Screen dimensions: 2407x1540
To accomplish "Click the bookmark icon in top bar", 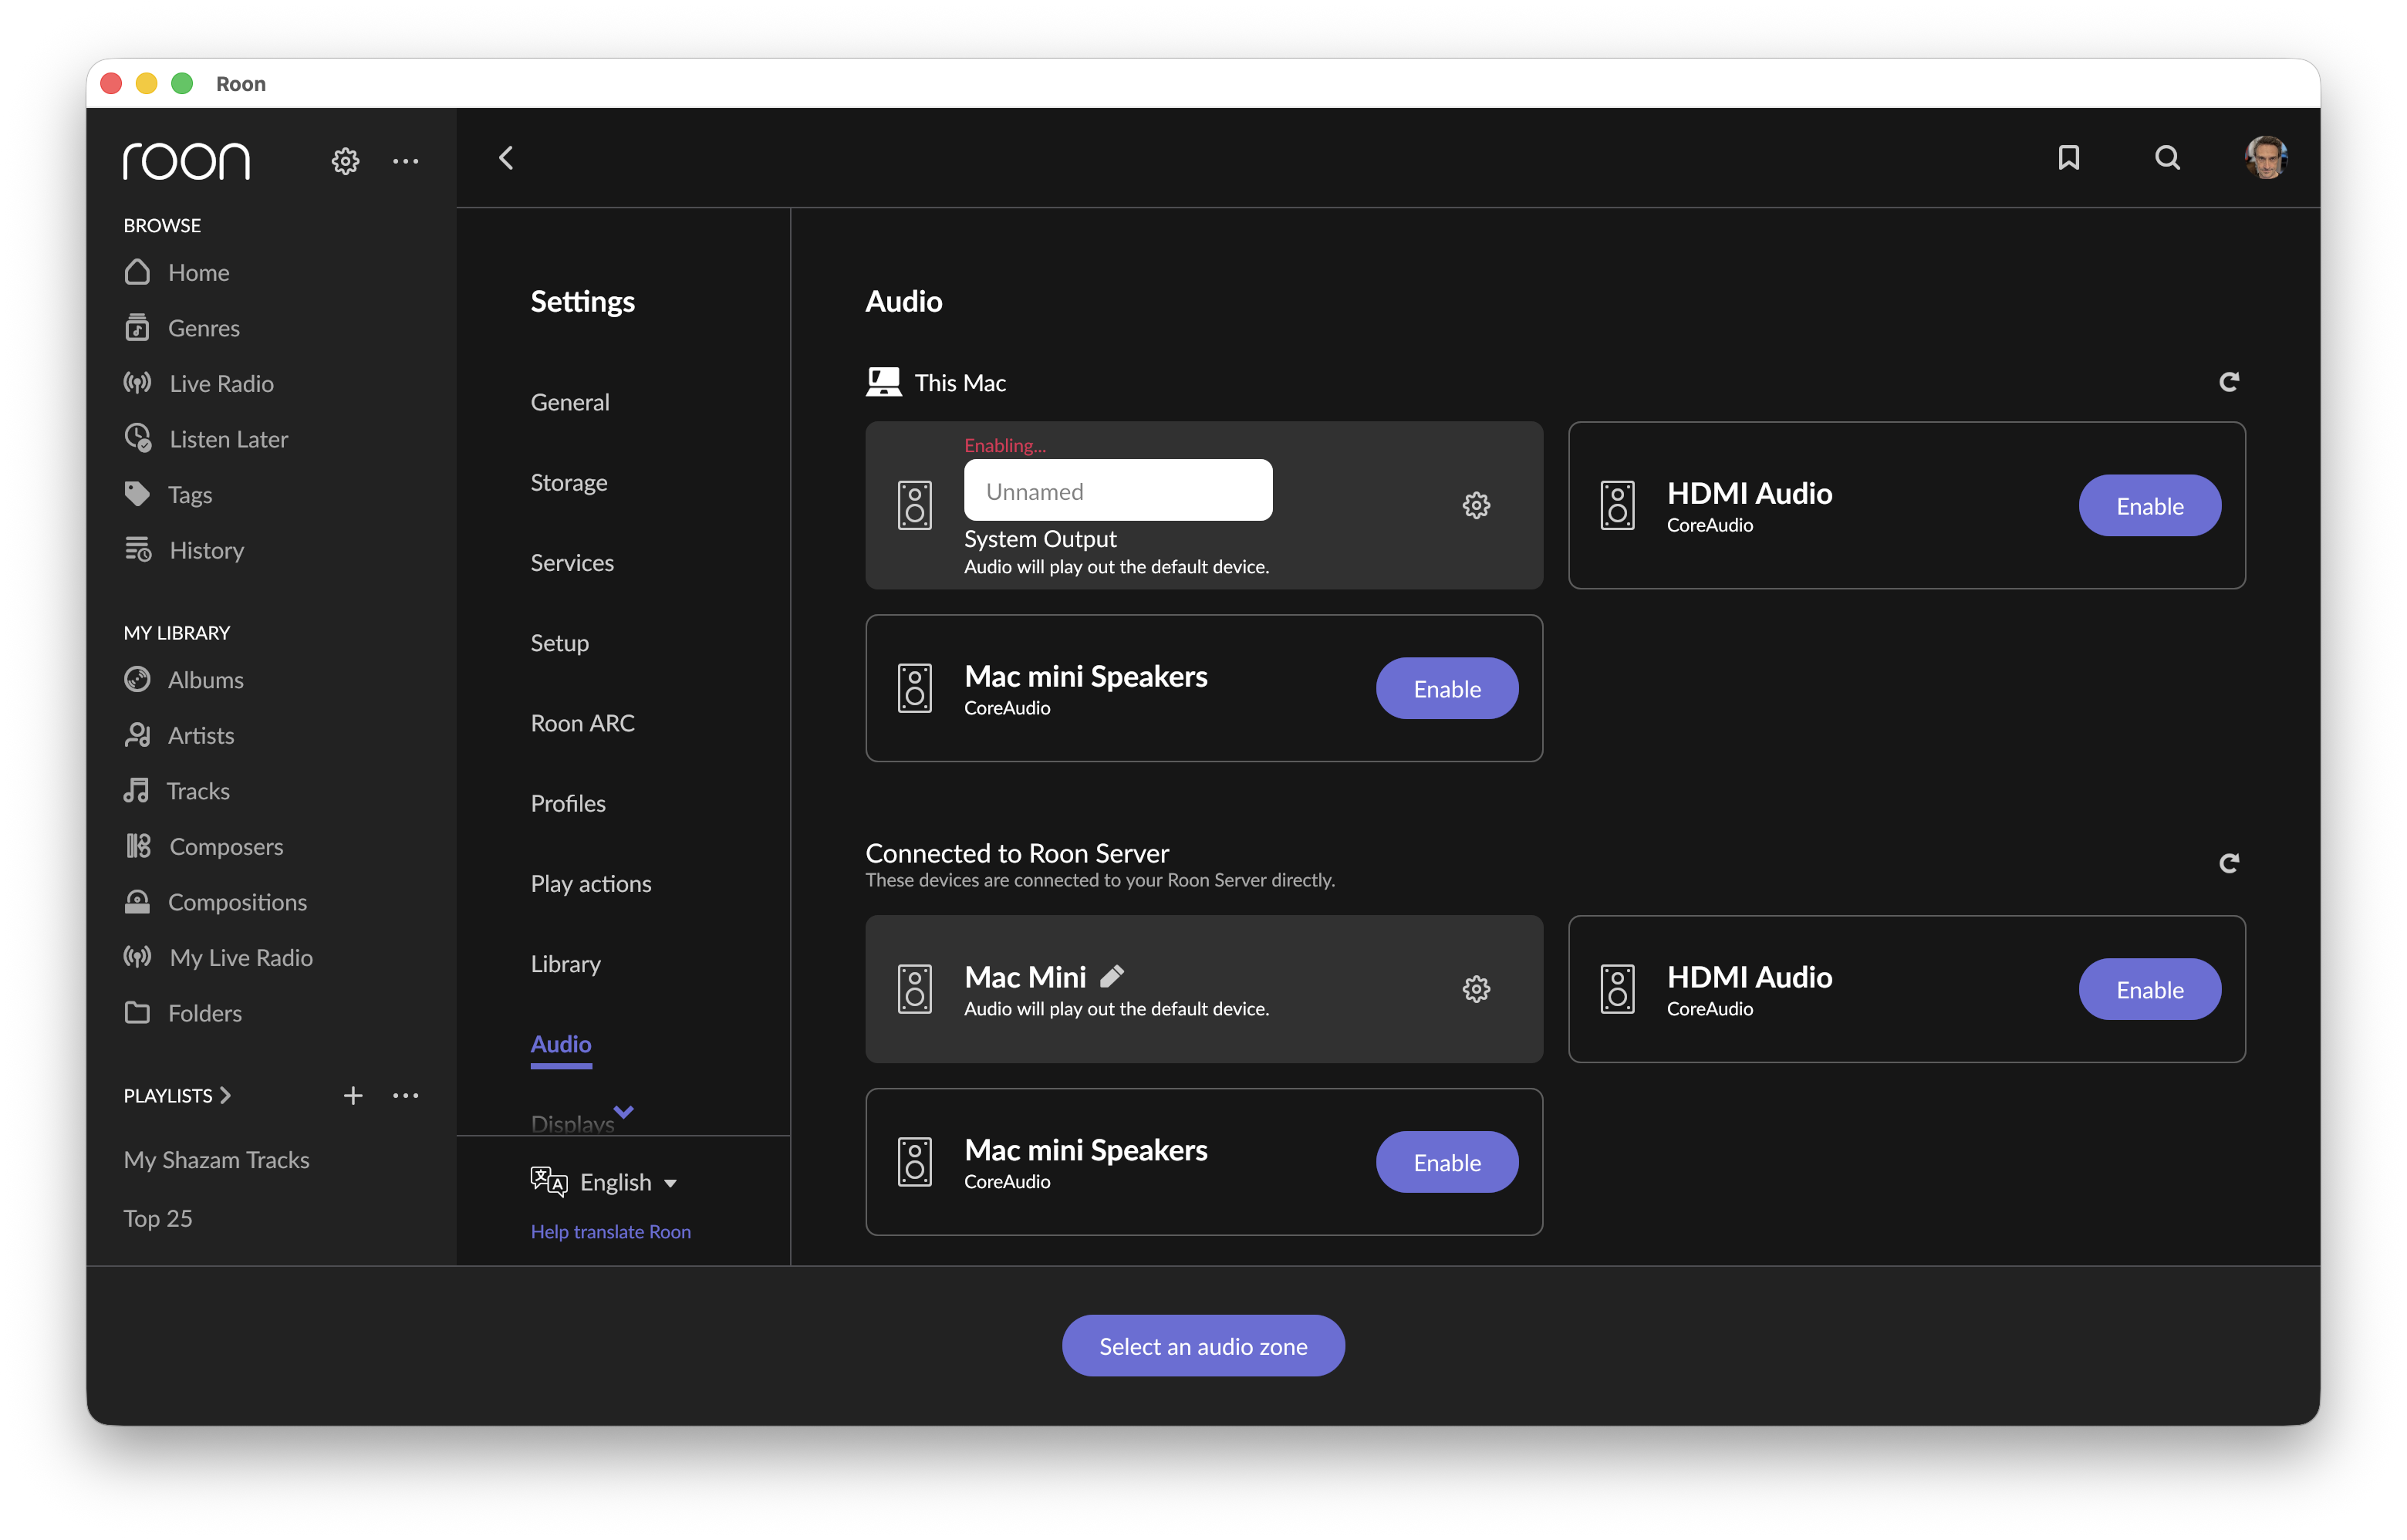I will click(2068, 157).
